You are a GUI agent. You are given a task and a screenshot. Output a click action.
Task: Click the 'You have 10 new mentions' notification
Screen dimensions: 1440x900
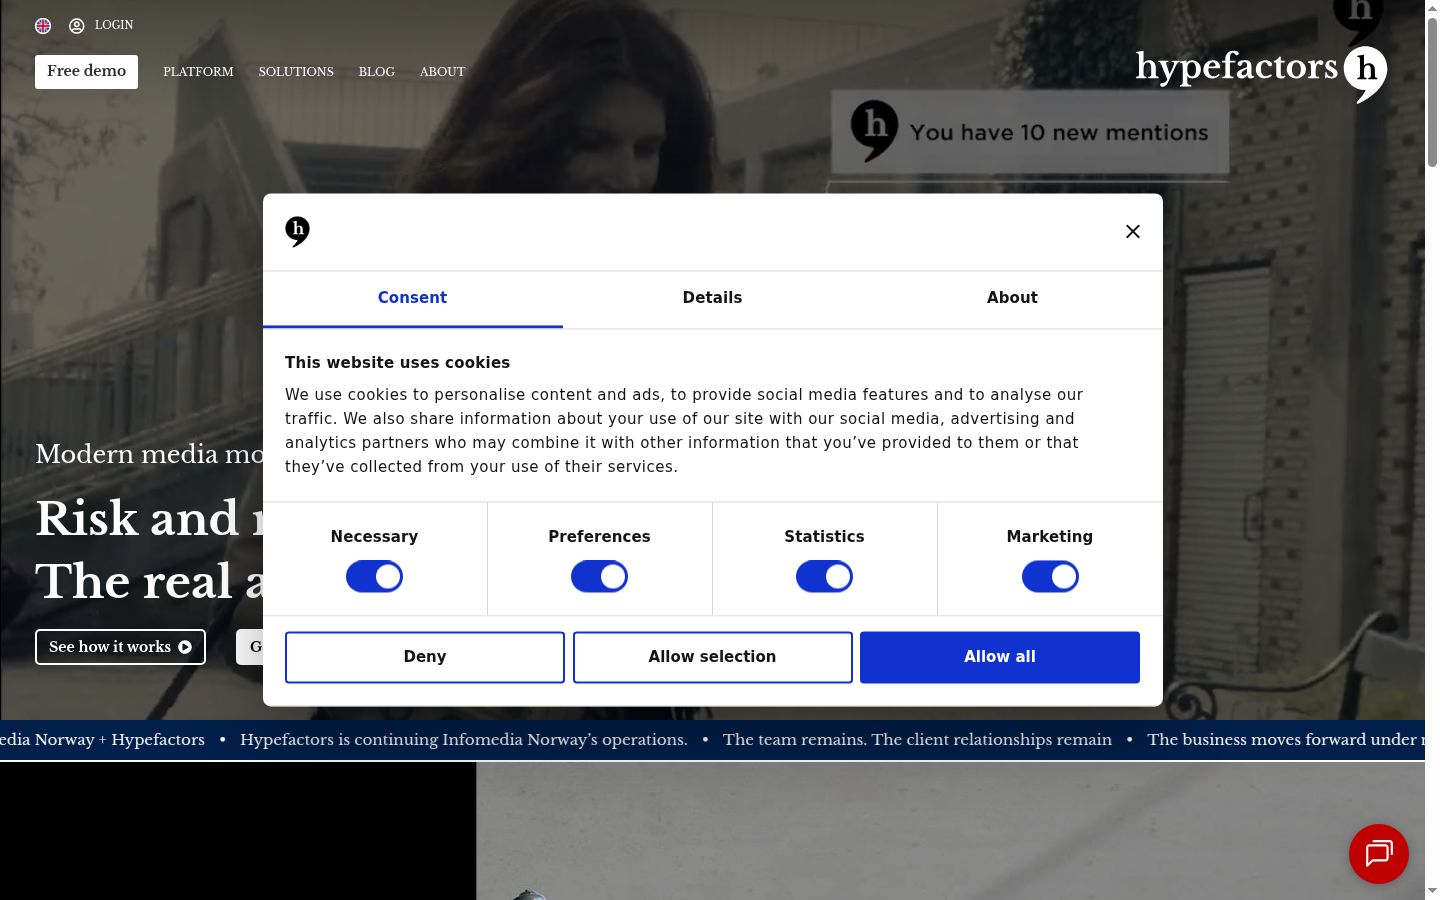tap(1030, 132)
